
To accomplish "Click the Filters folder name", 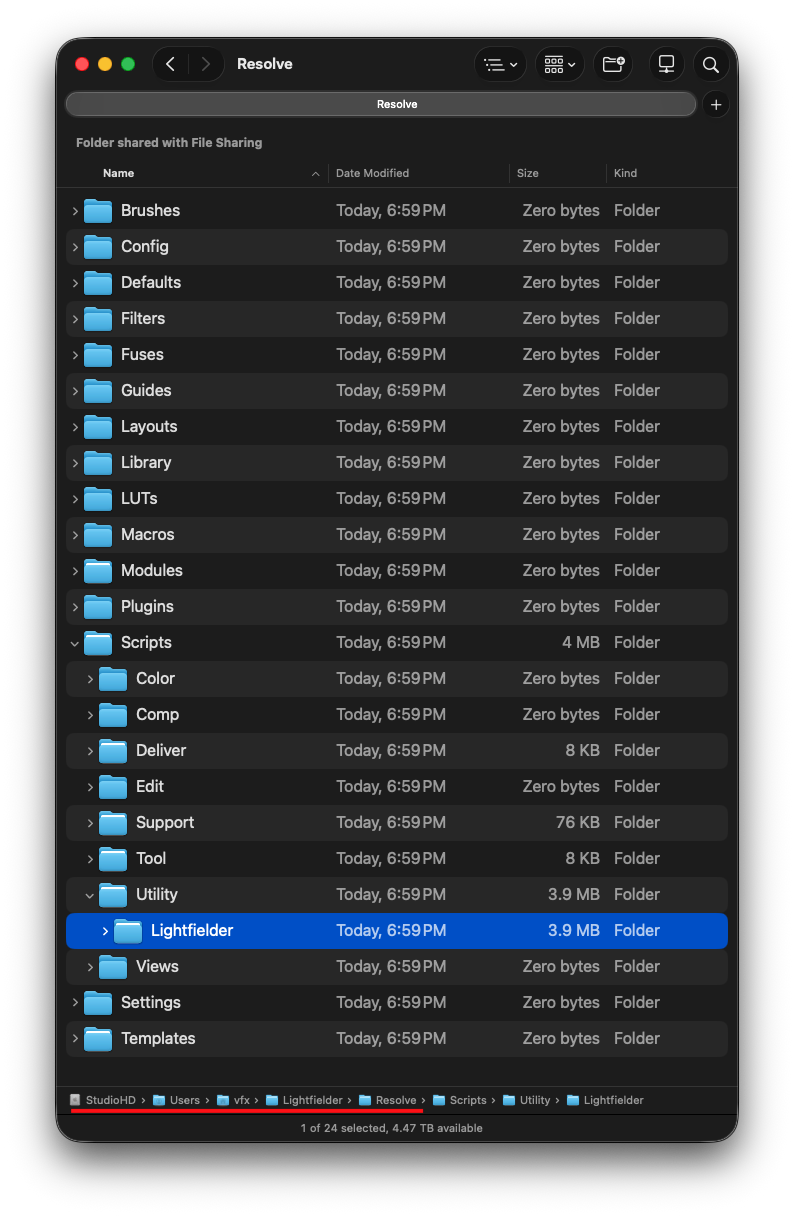I will tap(143, 319).
